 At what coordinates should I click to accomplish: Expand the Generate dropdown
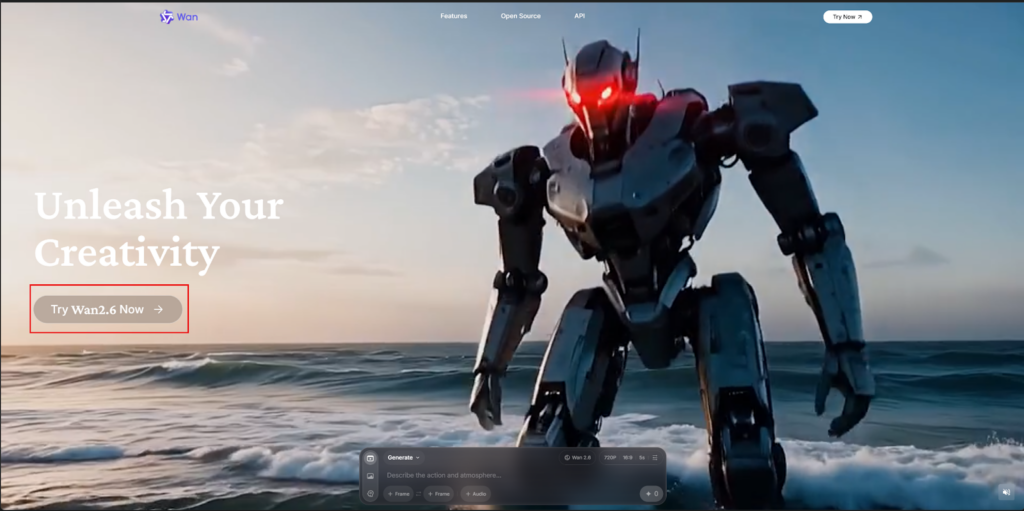click(404, 458)
